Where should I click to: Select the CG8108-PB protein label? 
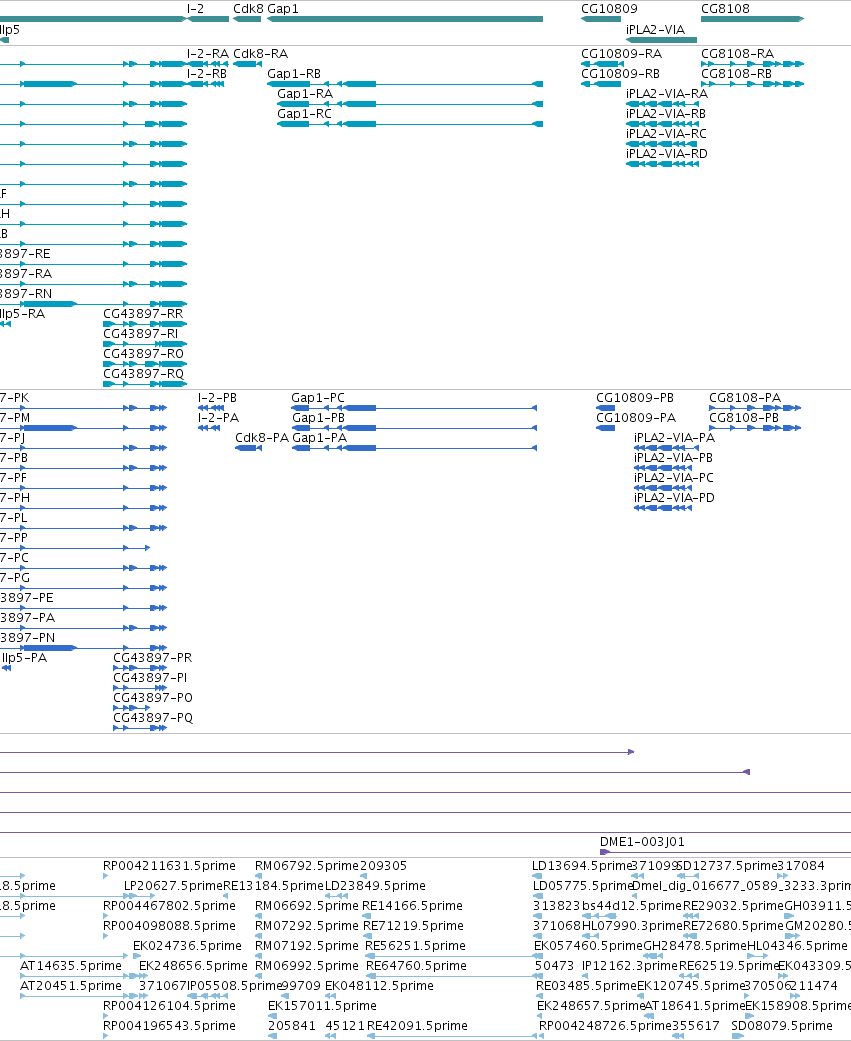point(744,418)
